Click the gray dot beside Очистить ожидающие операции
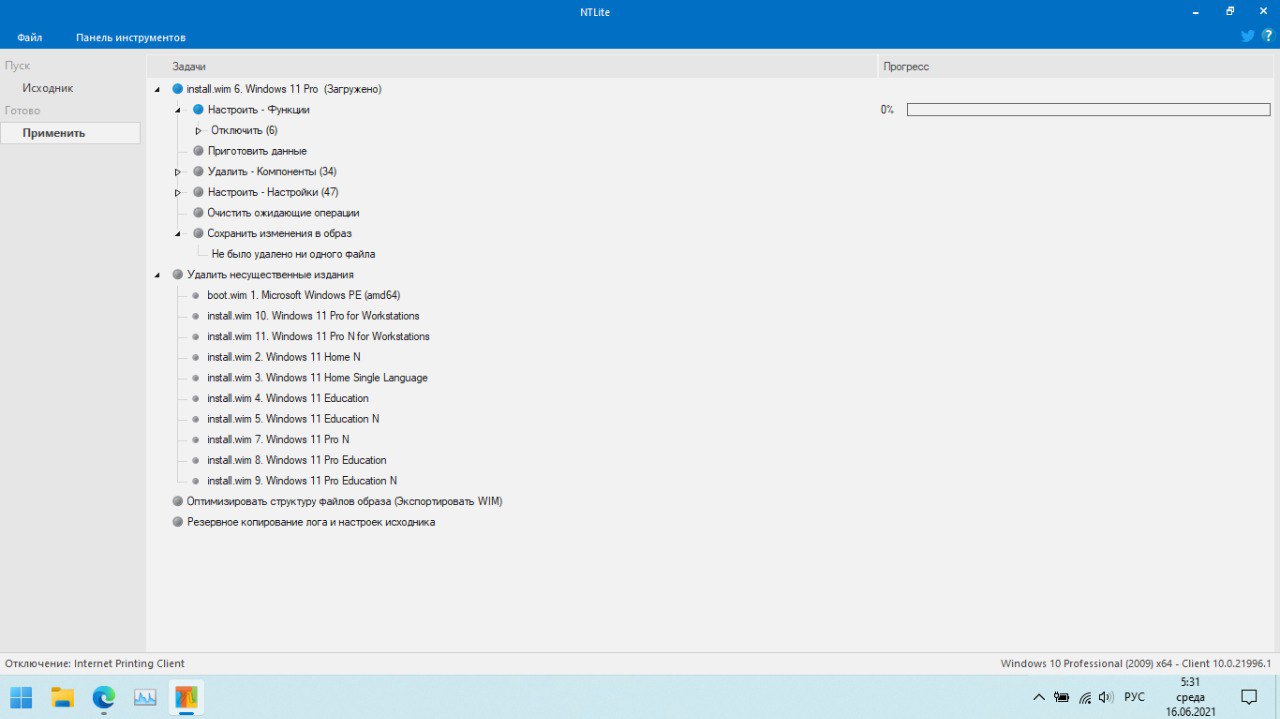This screenshot has width=1280, height=719. point(198,213)
